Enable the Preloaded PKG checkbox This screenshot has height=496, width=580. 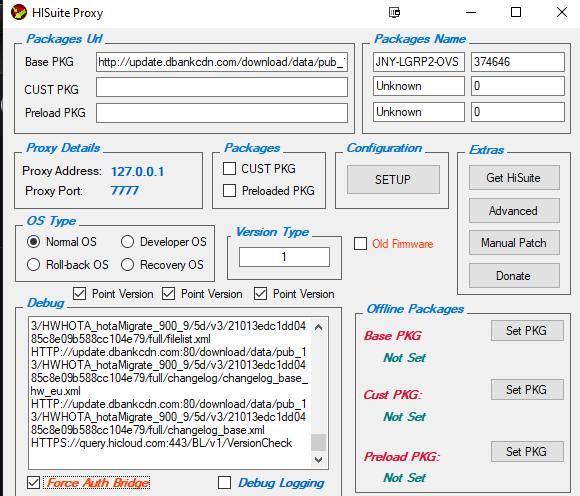229,191
